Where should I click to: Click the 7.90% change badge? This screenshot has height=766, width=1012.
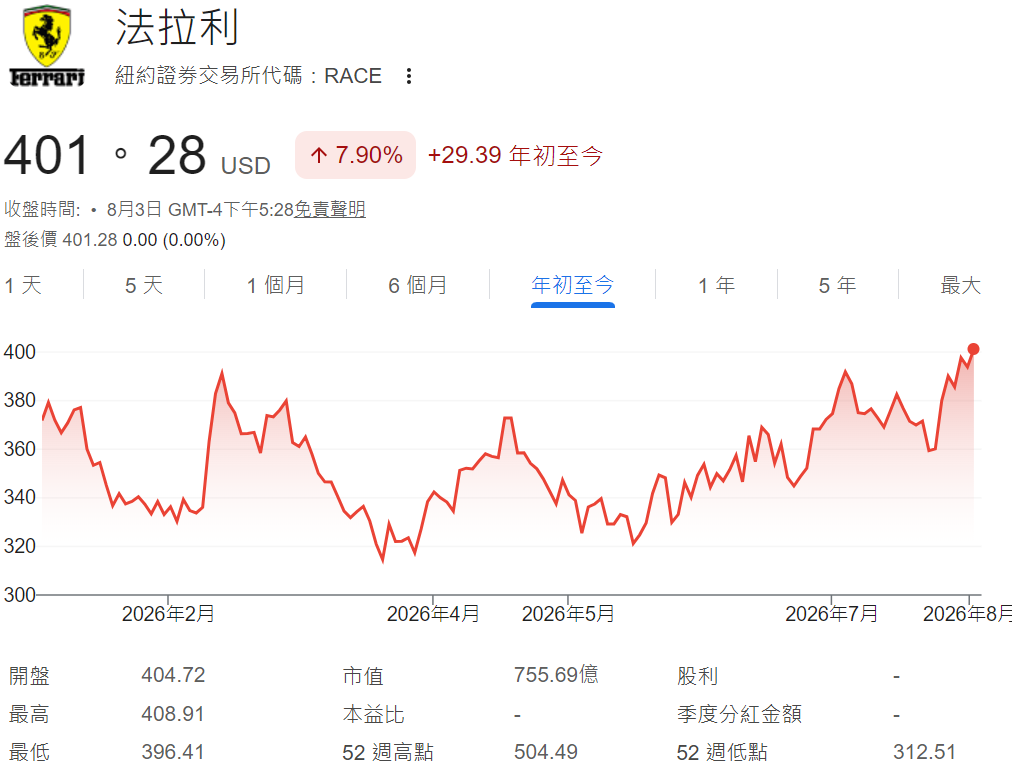pyautogui.click(x=356, y=155)
